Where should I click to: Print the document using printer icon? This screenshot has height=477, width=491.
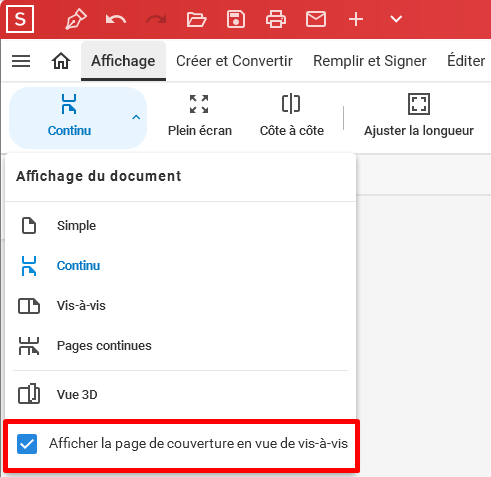[x=276, y=19]
